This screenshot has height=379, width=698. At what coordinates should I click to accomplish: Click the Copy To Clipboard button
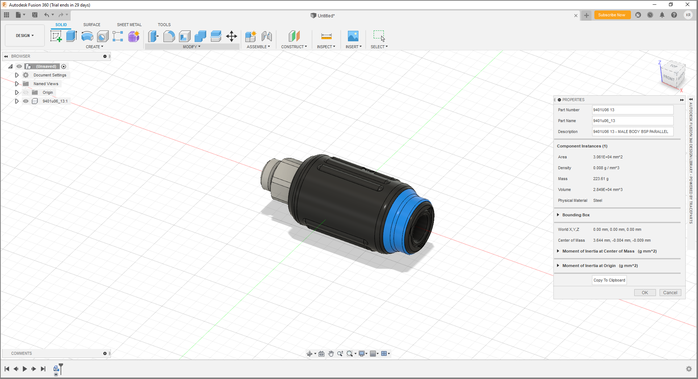point(609,280)
